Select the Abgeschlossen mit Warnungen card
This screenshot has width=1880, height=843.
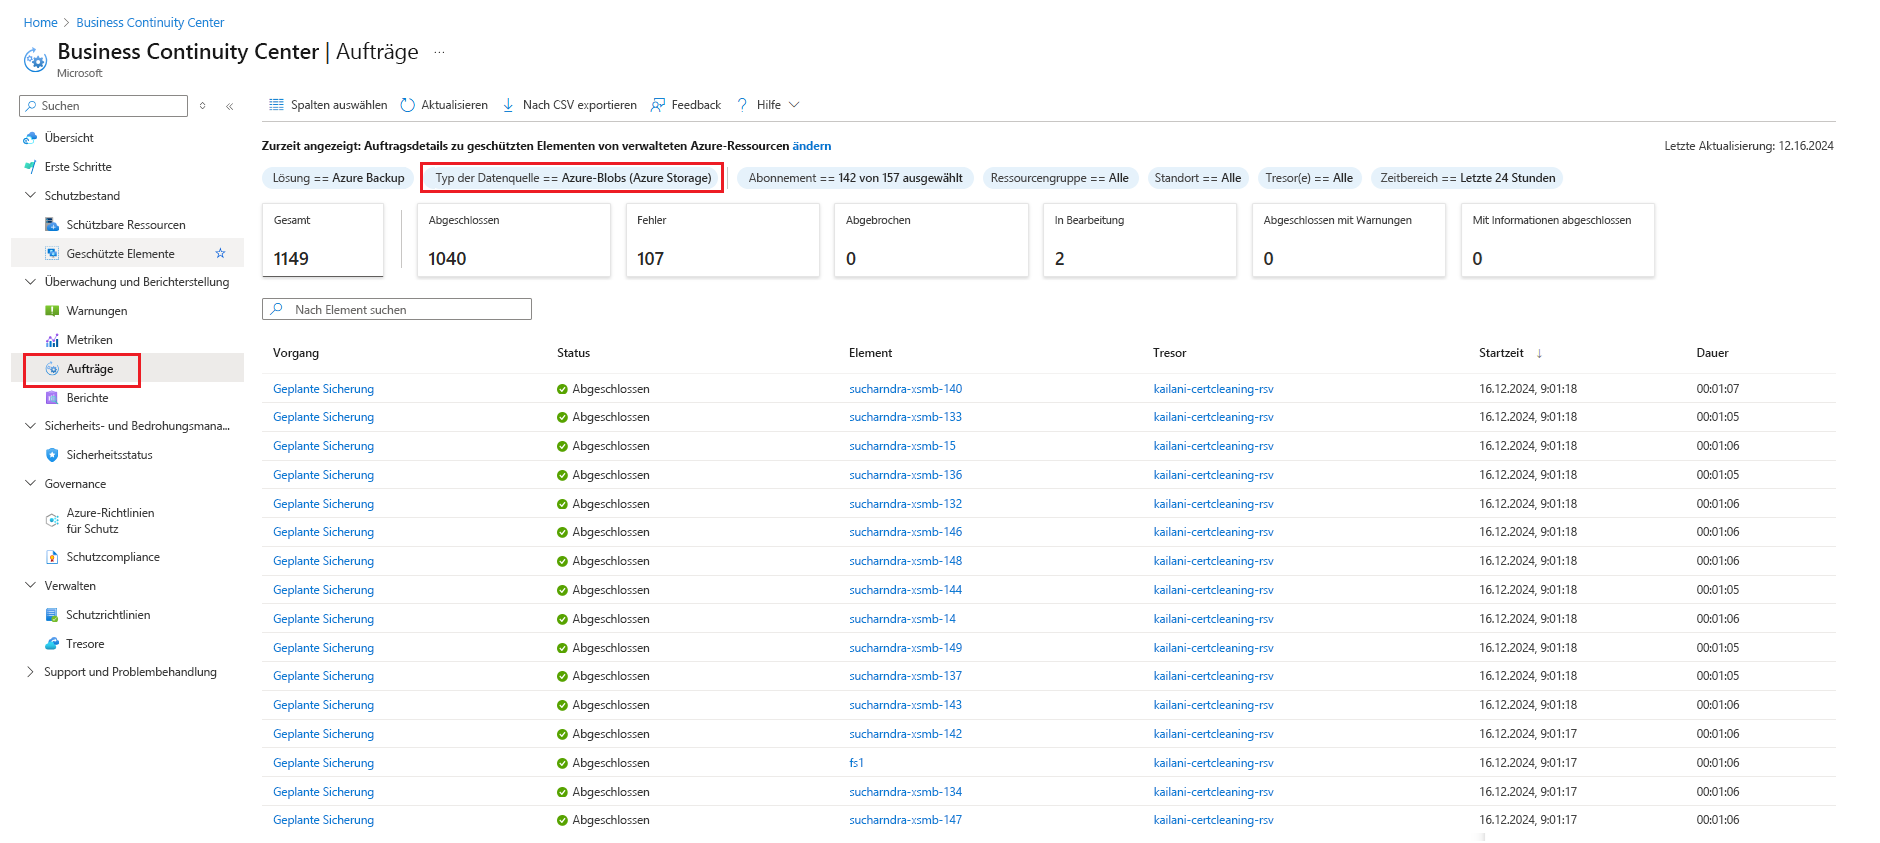[1349, 240]
